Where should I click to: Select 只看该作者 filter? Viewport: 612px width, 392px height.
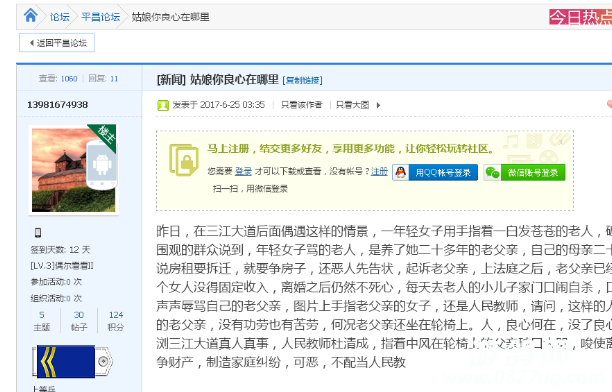[302, 105]
